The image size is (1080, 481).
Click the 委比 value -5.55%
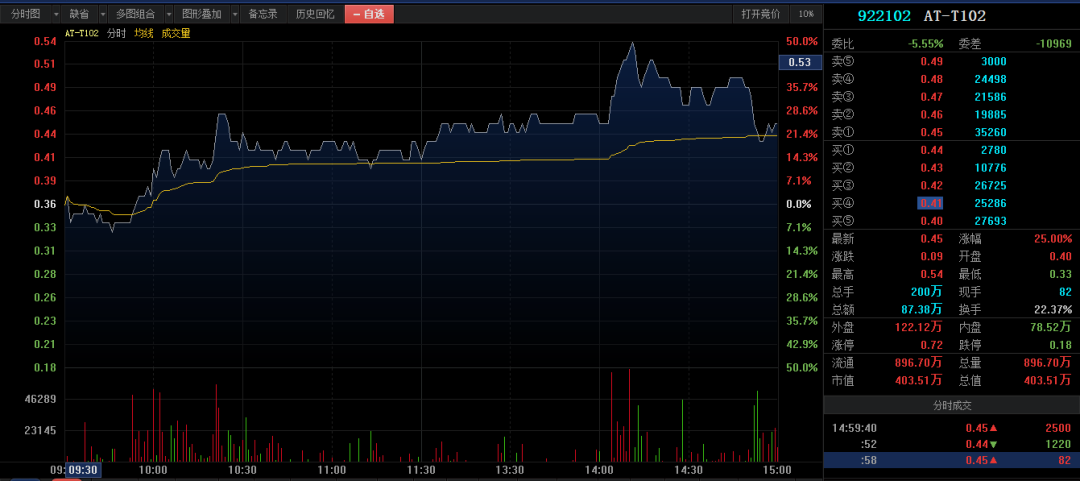[925, 43]
